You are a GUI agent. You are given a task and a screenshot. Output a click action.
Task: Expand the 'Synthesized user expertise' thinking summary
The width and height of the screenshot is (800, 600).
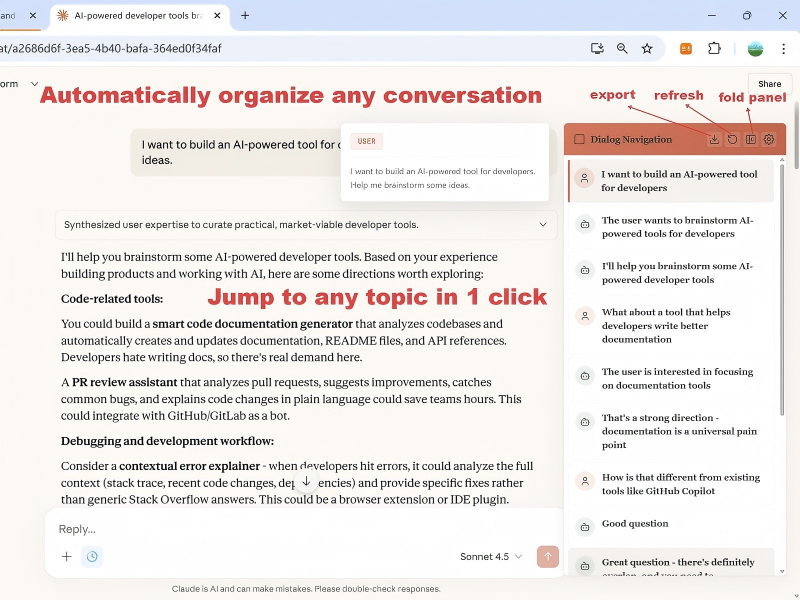point(306,224)
